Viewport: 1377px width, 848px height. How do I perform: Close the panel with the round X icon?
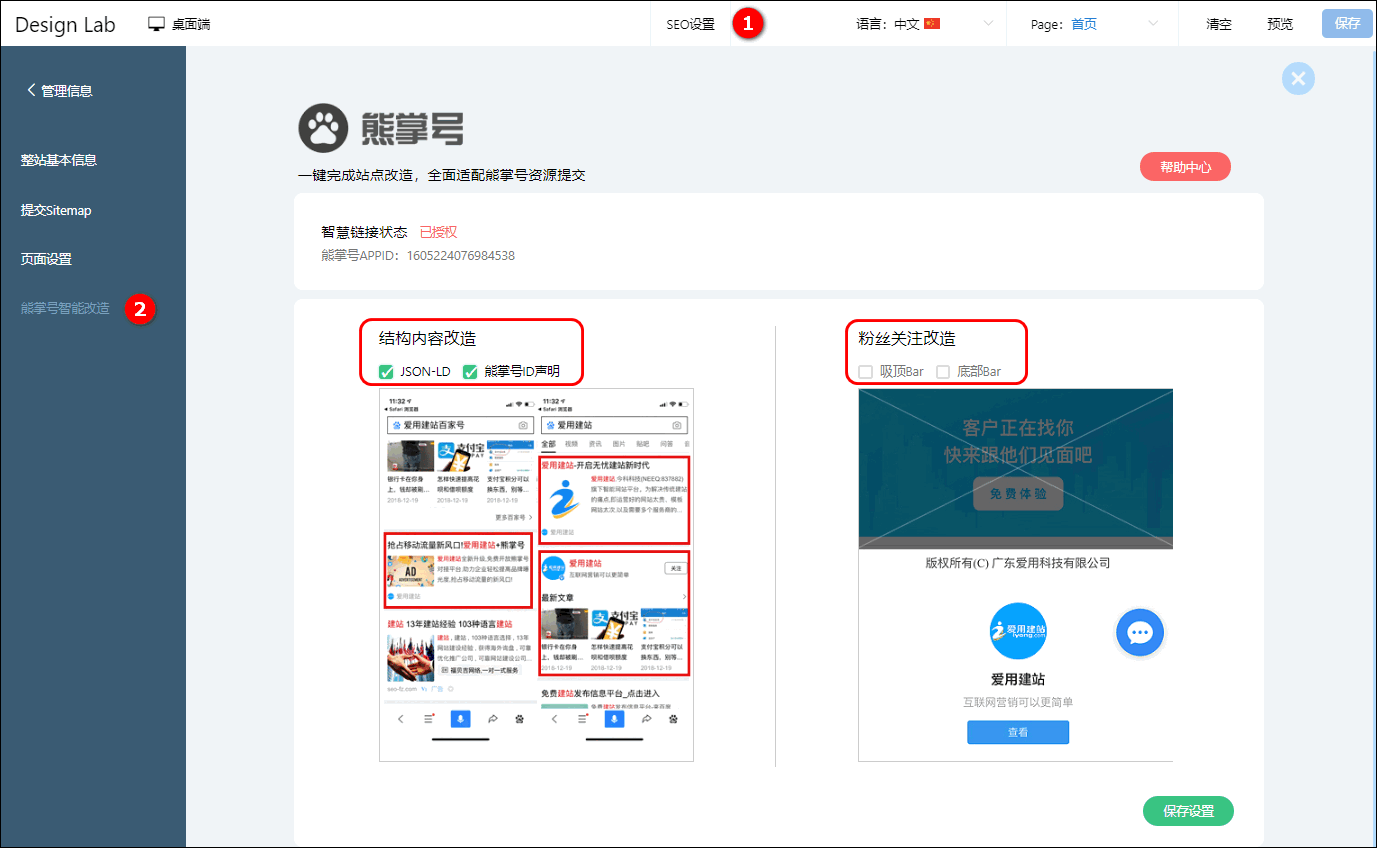(x=1298, y=79)
